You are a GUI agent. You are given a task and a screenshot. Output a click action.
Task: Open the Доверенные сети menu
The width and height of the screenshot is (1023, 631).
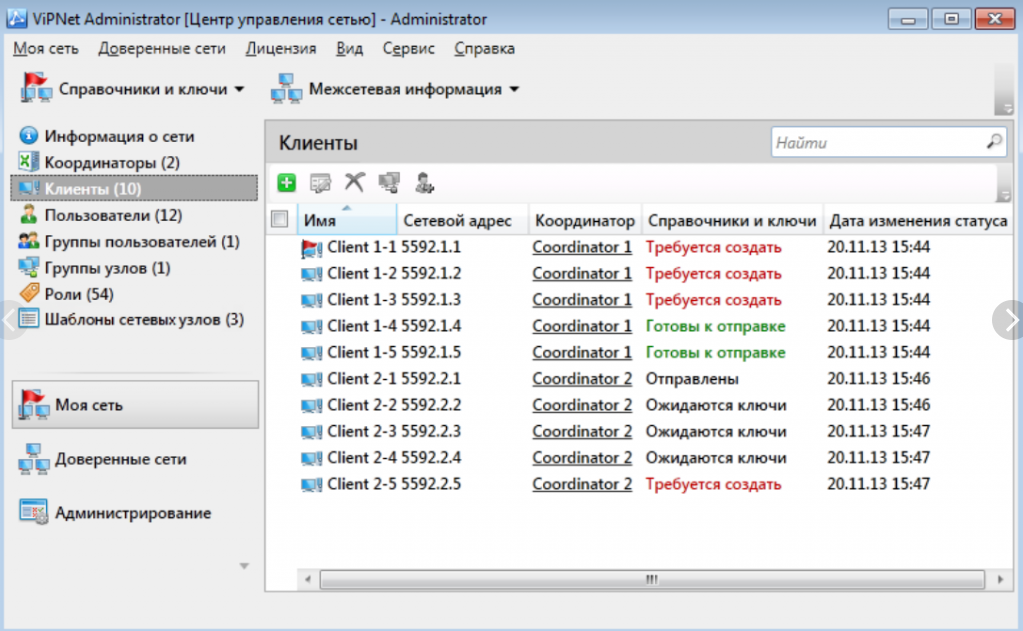[162, 48]
